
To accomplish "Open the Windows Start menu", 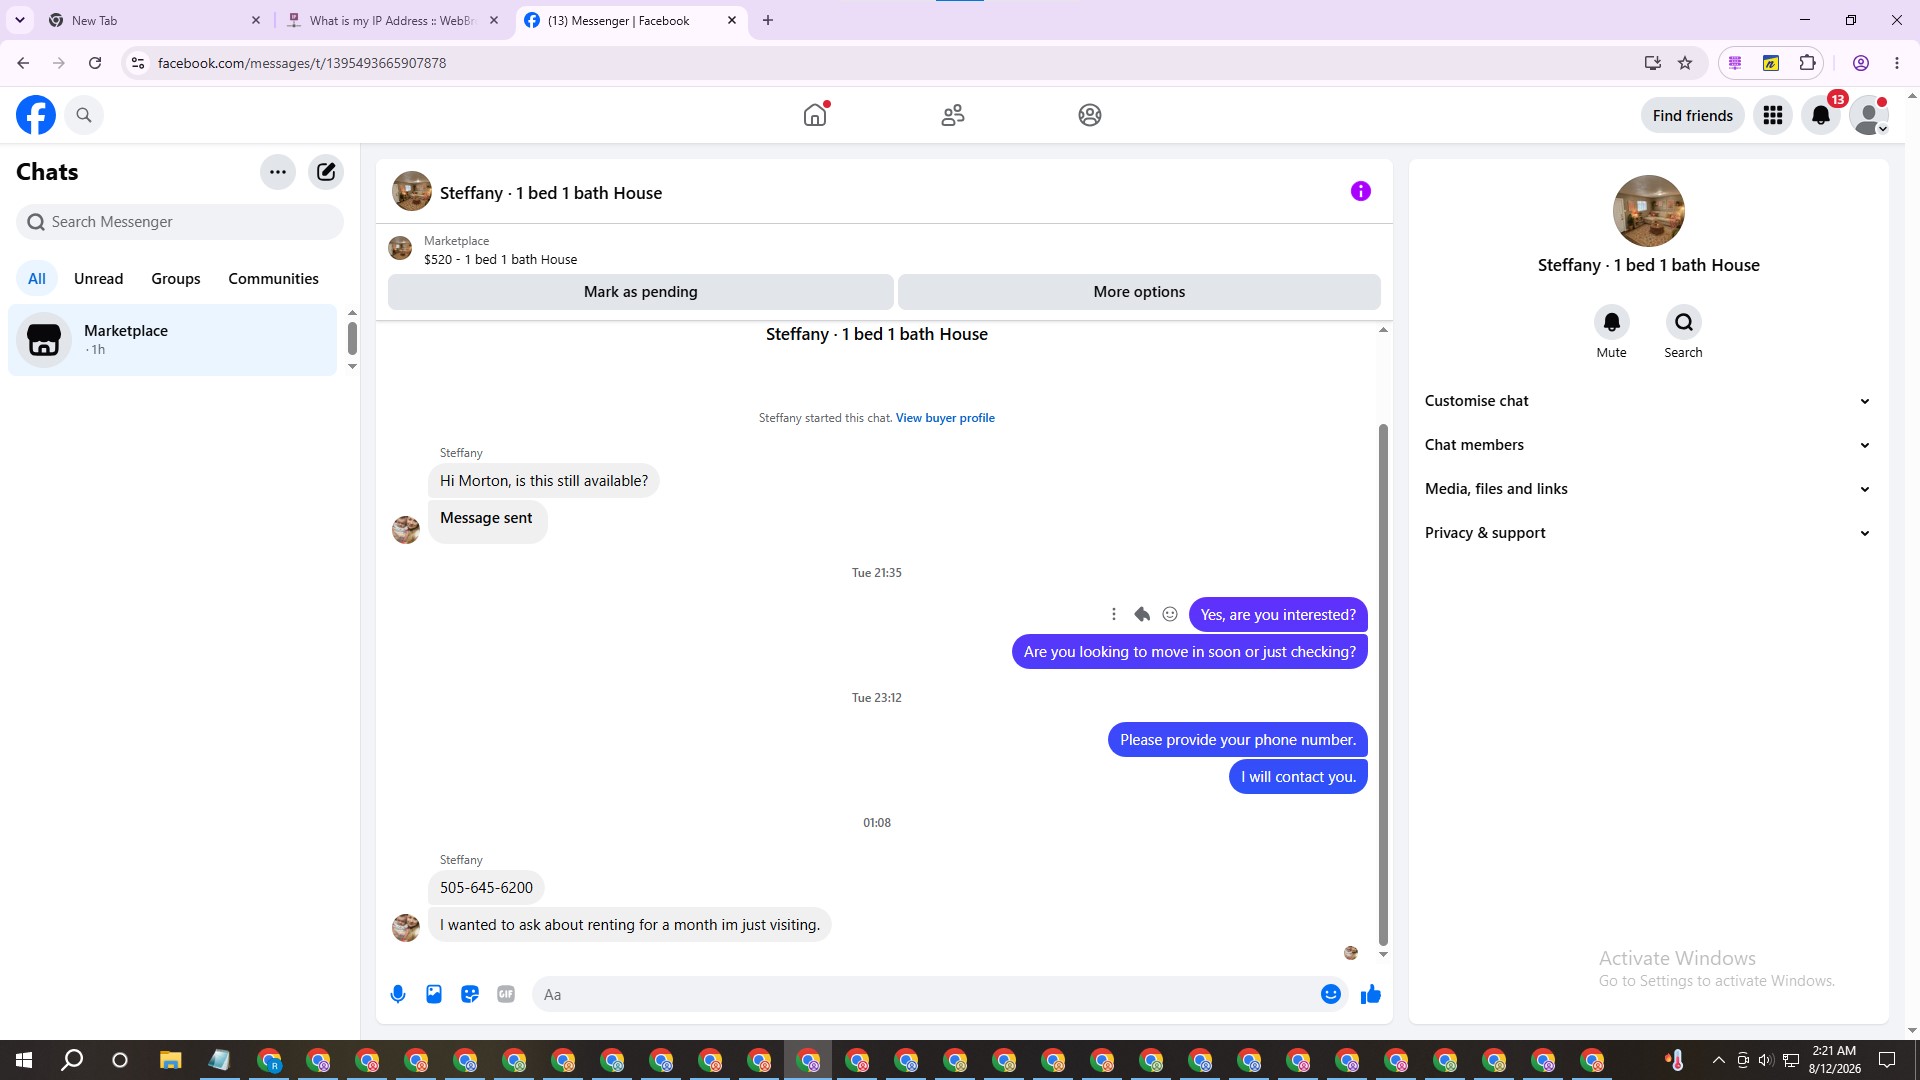I will click(x=24, y=1060).
